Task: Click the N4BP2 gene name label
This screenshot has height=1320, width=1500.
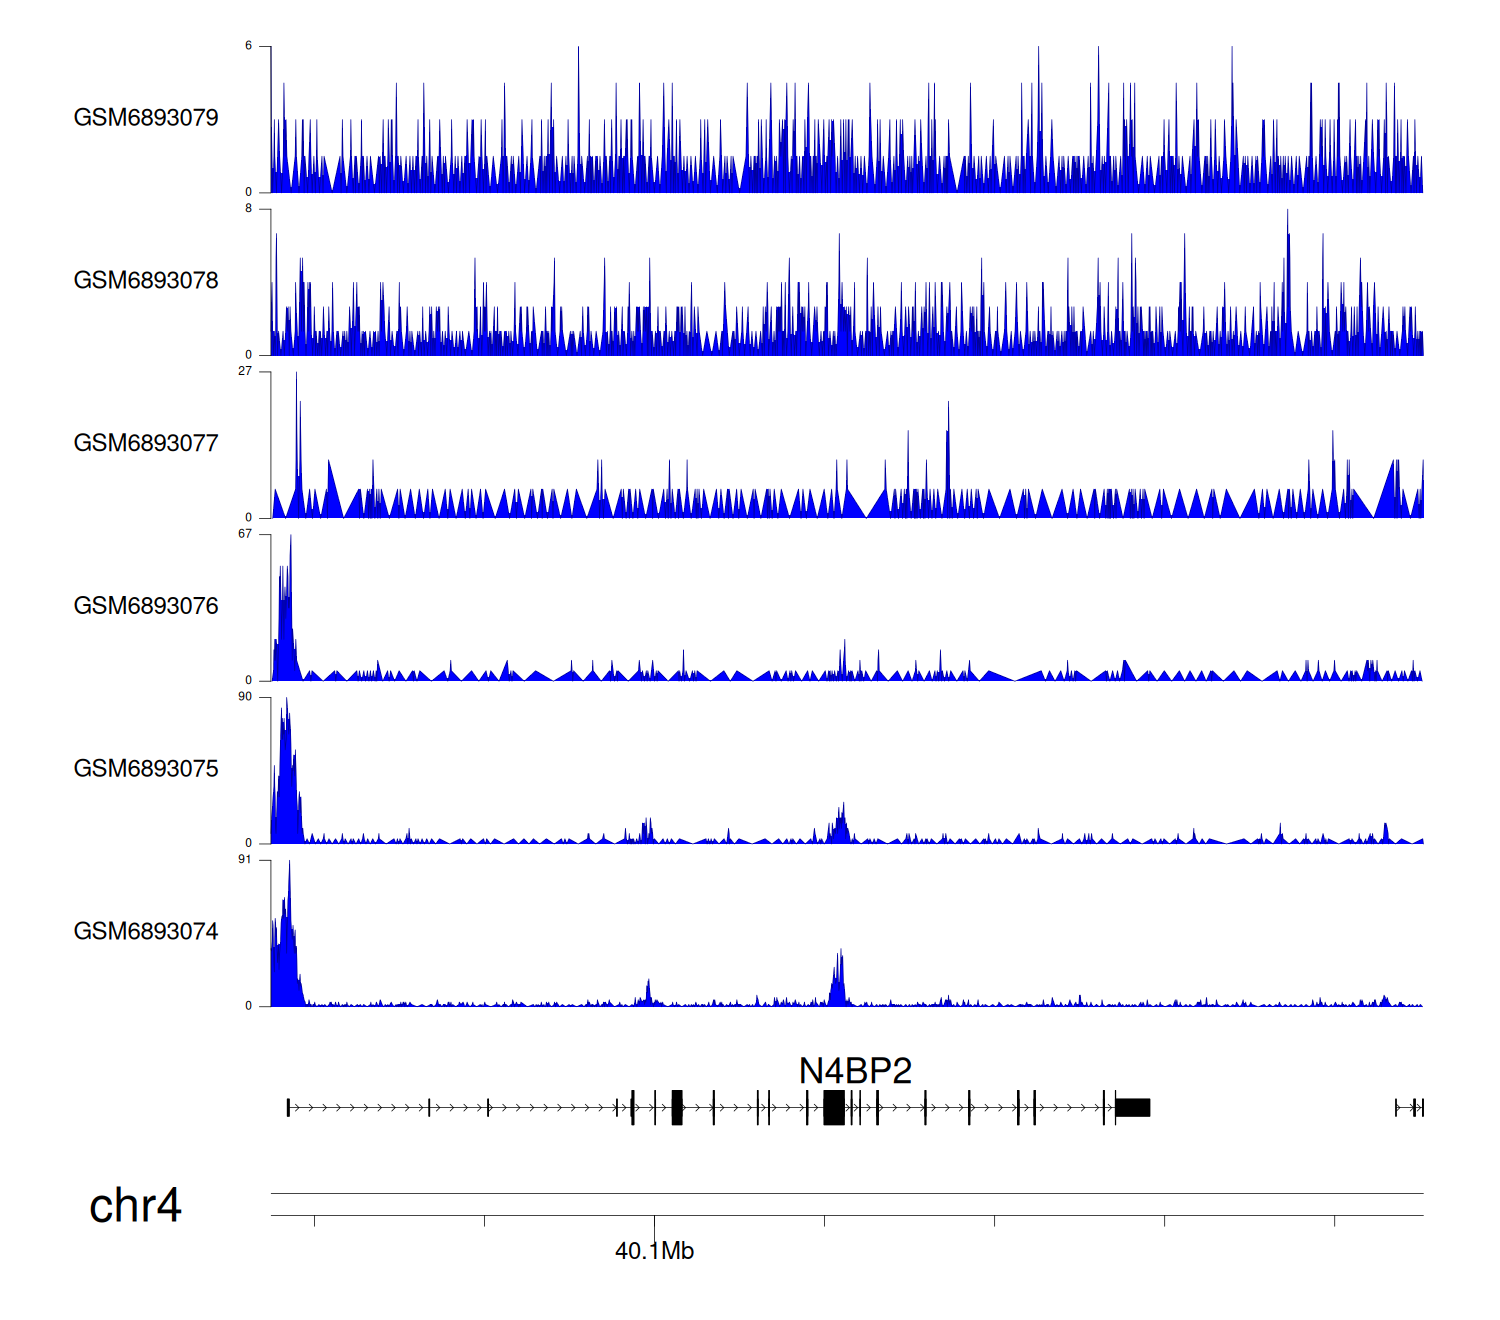Action: [x=855, y=1071]
